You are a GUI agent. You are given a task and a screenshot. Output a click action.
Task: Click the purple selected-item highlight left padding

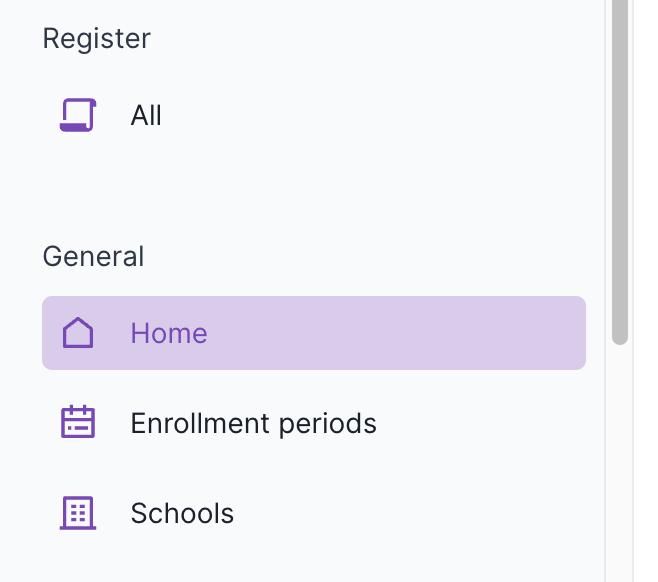click(50, 333)
